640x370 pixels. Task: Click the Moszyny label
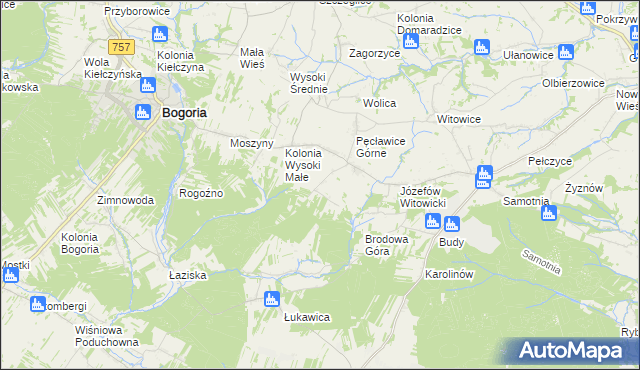(251, 144)
